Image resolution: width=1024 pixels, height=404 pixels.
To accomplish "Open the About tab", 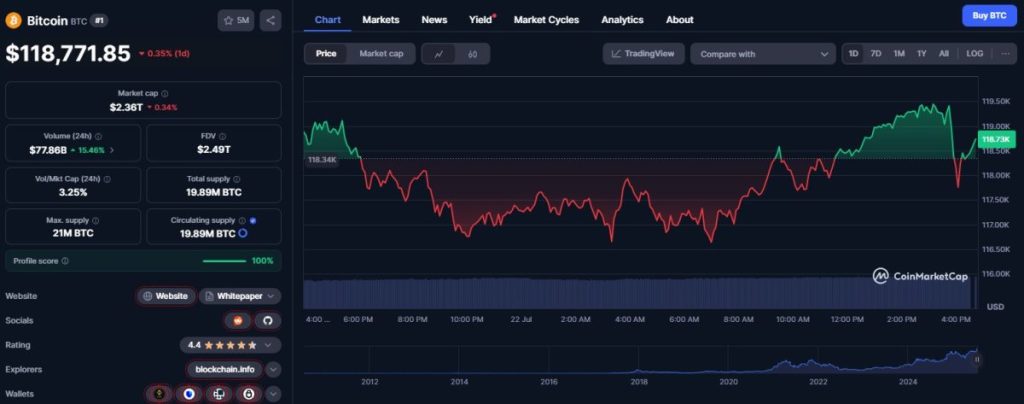I will pos(679,20).
